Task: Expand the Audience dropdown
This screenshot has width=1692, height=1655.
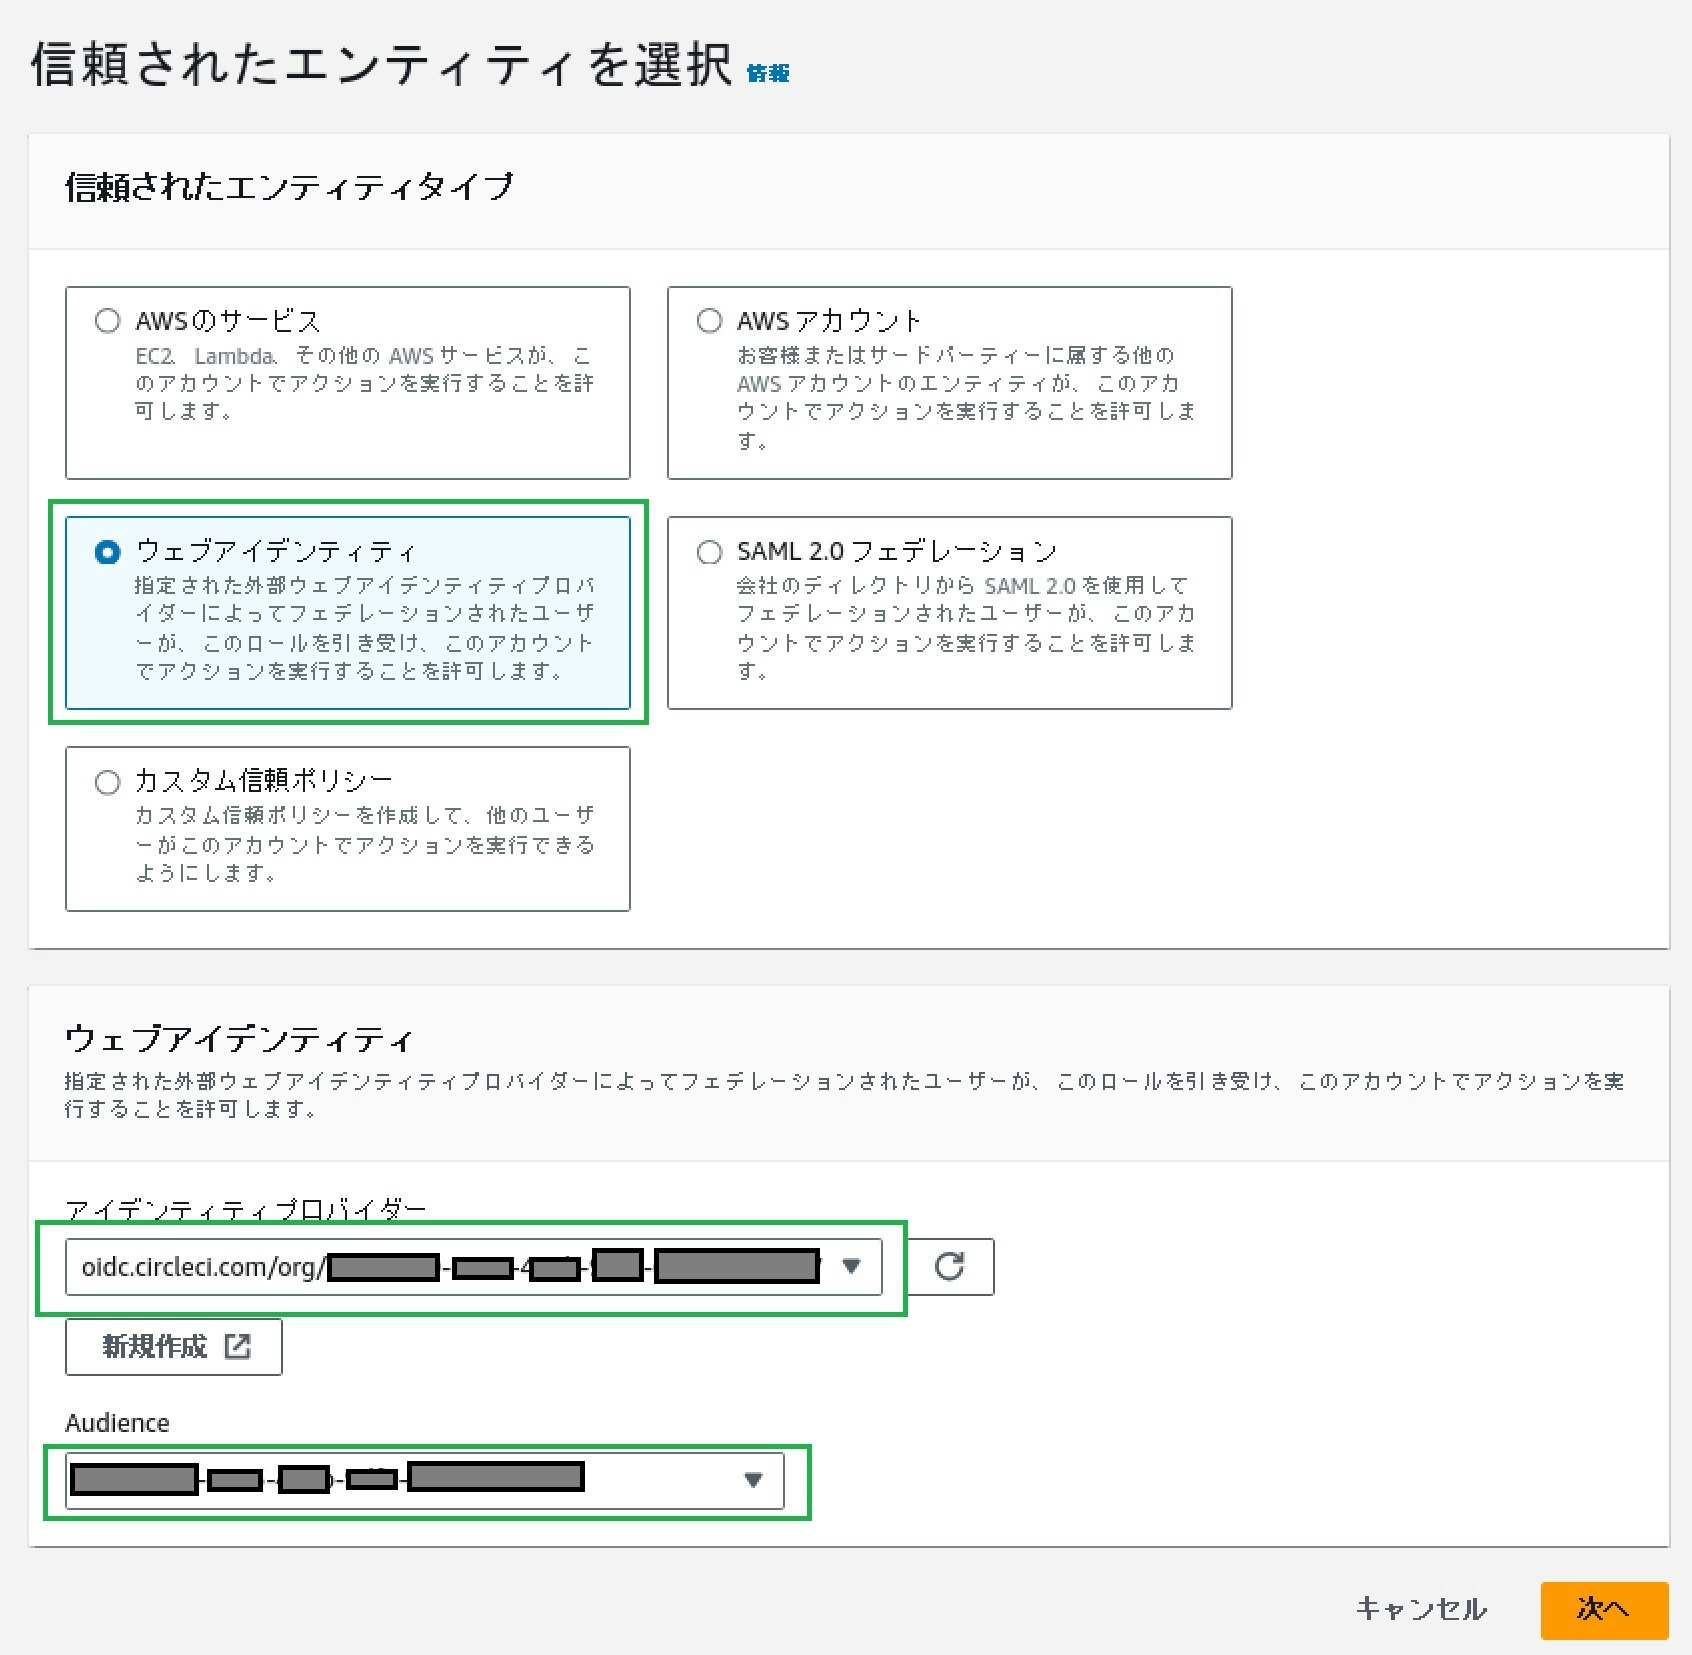Action: click(425, 1480)
